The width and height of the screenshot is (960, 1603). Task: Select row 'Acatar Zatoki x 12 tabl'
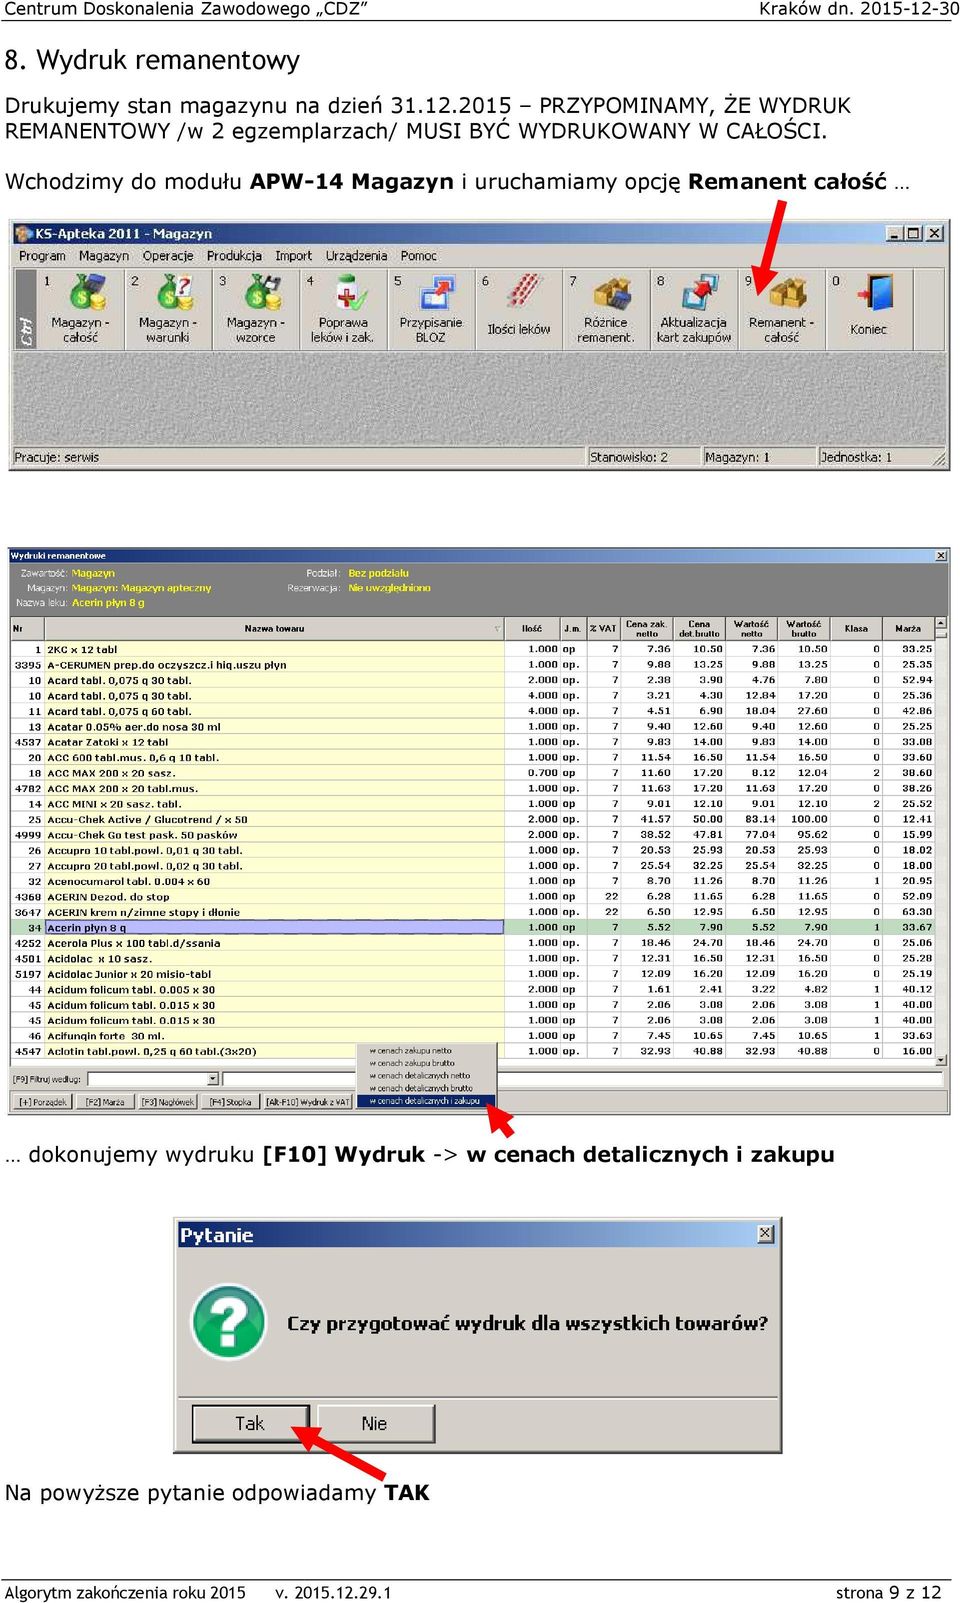point(473,743)
